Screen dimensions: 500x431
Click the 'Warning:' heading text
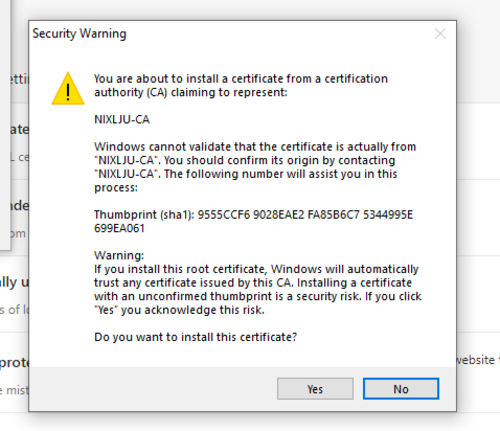[119, 255]
